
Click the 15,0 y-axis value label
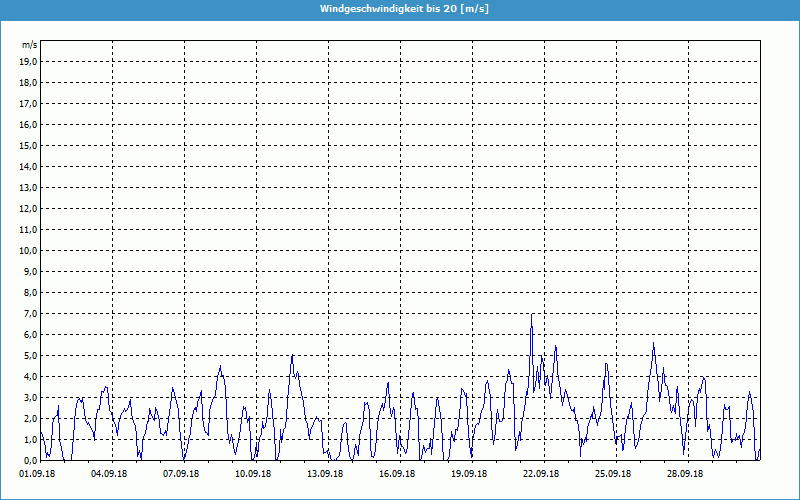28,145
